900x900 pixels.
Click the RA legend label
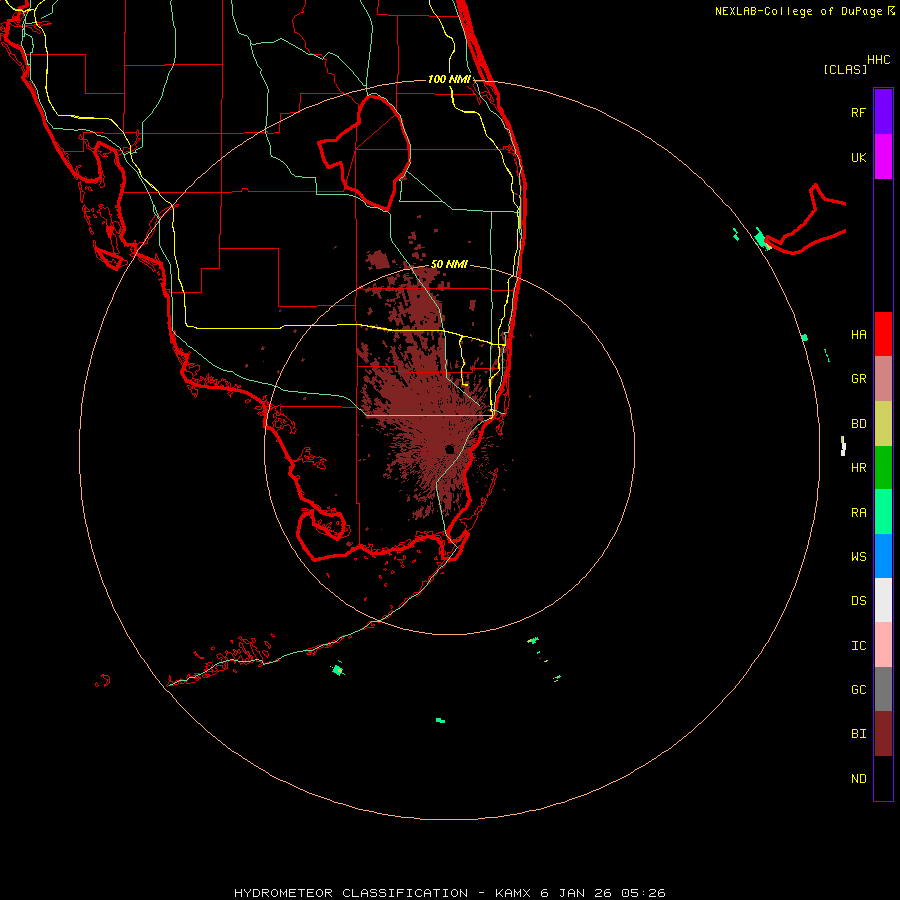pos(858,513)
